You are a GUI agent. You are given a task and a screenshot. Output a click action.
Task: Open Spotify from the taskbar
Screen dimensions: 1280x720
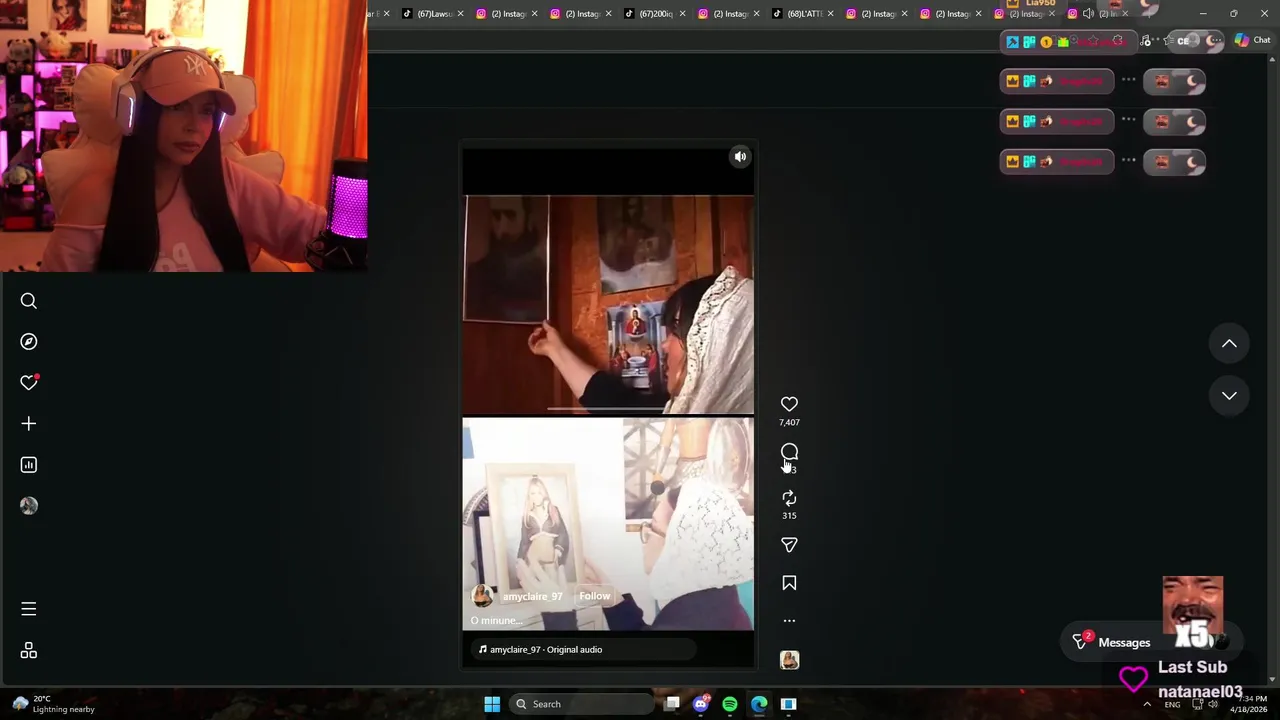[730, 704]
